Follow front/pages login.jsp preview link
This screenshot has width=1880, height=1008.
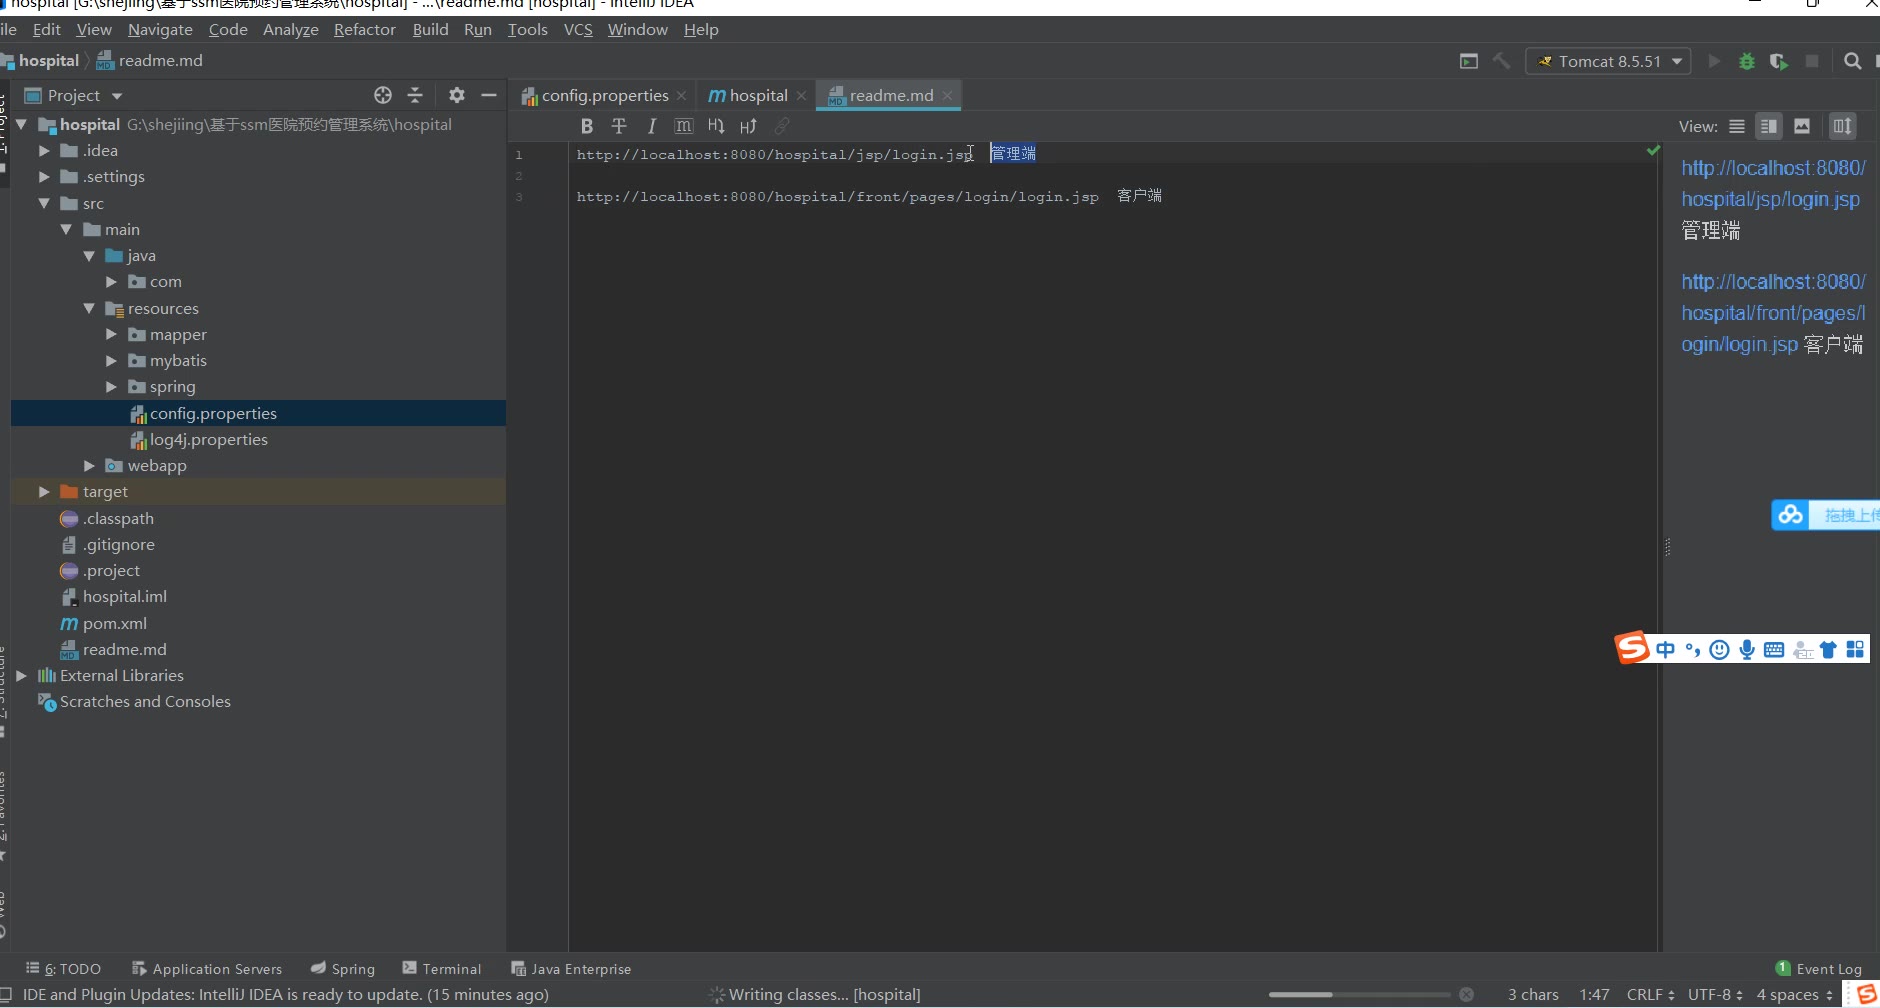(1772, 313)
